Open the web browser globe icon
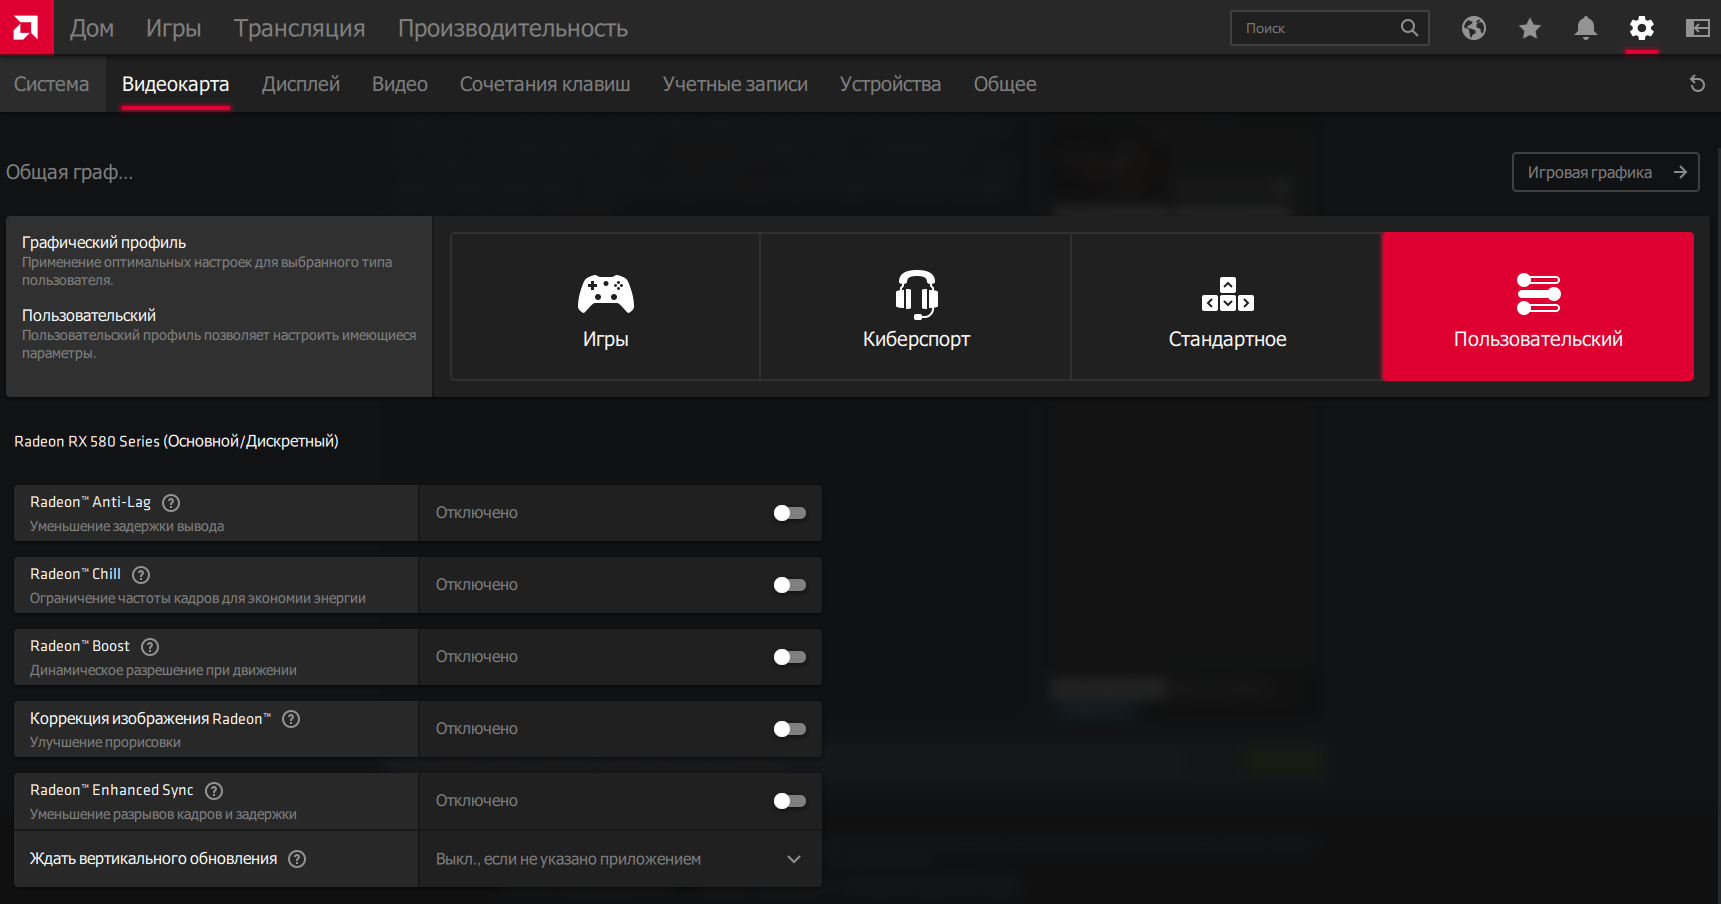Viewport: 1721px width, 904px height. (1474, 28)
